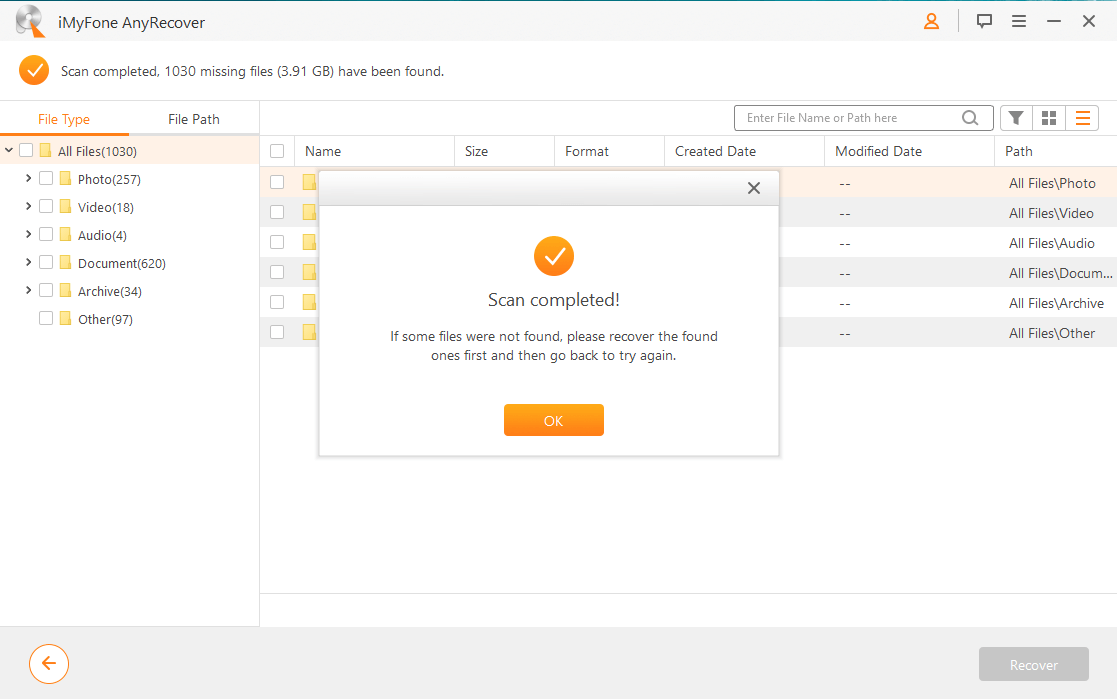
Task: Check the row checkbox for All Files\Video
Action: coord(277,212)
